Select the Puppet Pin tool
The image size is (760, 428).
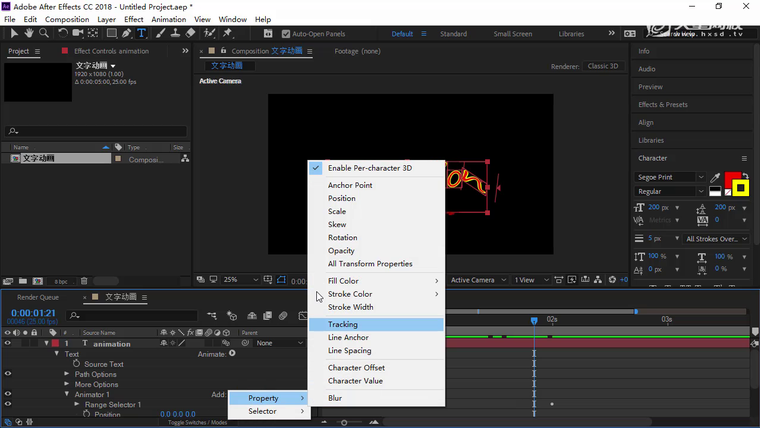(x=228, y=33)
